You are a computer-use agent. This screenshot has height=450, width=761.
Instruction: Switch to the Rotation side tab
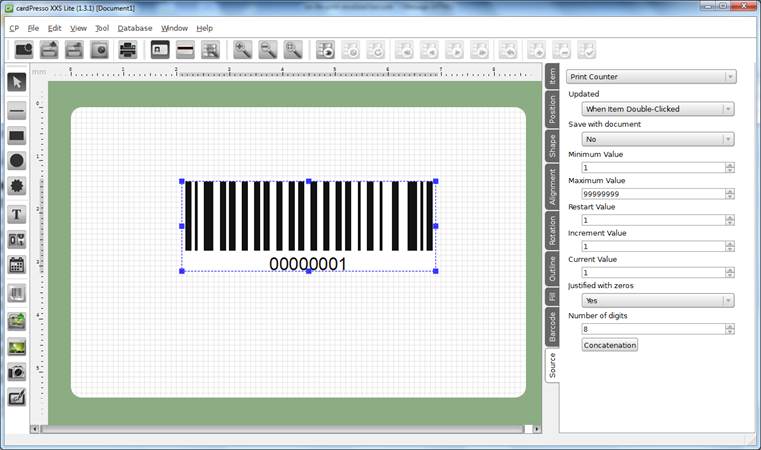click(552, 231)
